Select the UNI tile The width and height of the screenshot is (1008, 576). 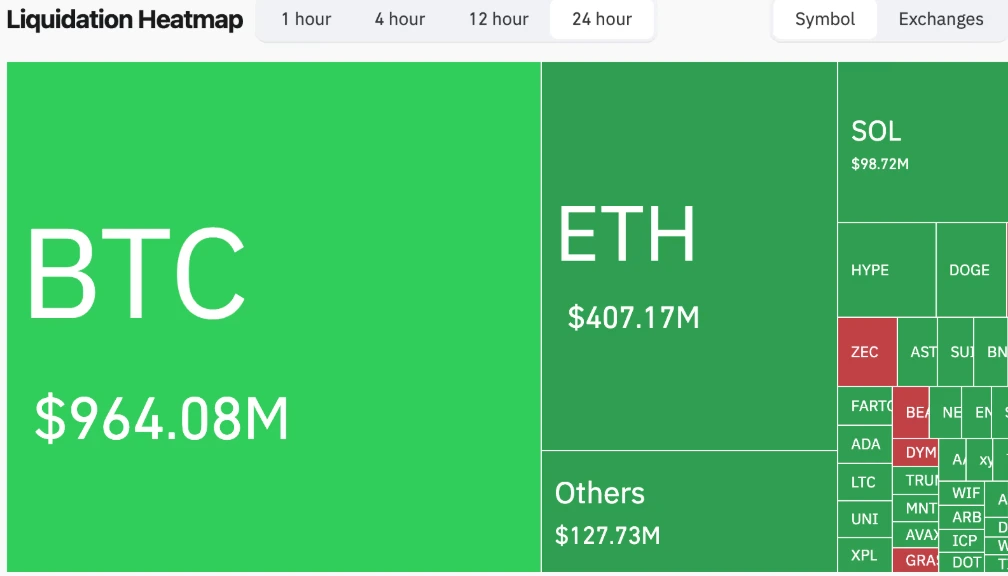coord(864,519)
